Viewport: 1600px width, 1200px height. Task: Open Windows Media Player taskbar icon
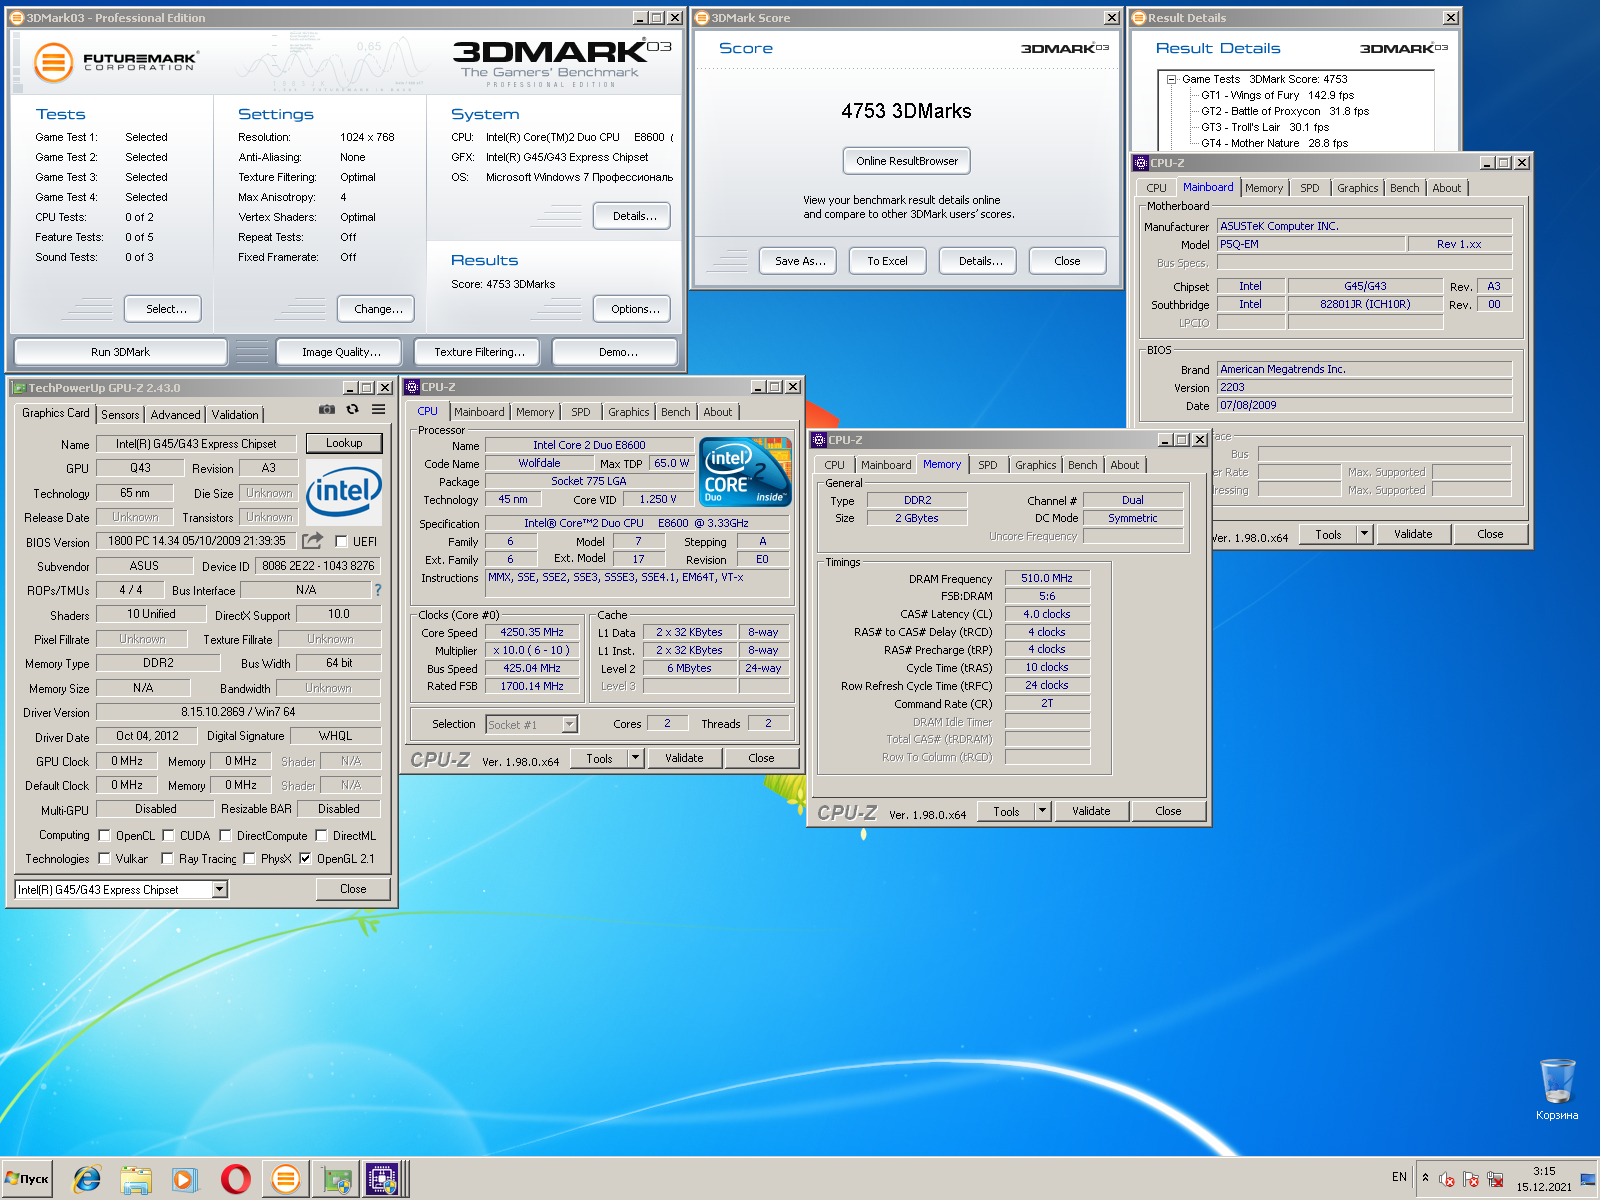(x=184, y=1179)
